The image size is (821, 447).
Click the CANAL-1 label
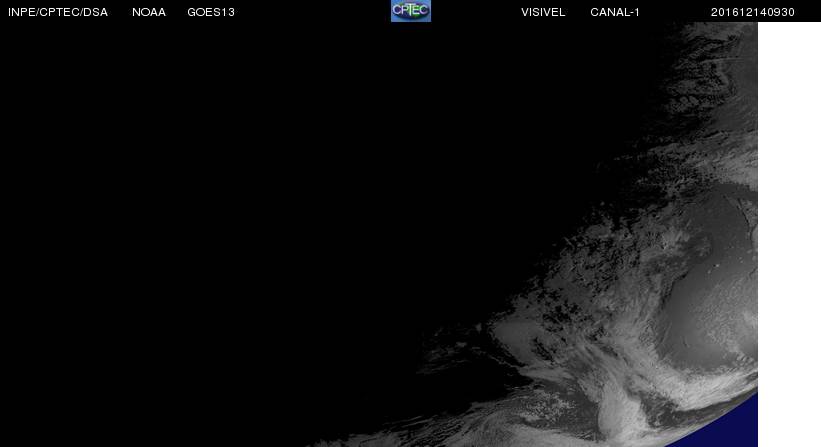(615, 12)
